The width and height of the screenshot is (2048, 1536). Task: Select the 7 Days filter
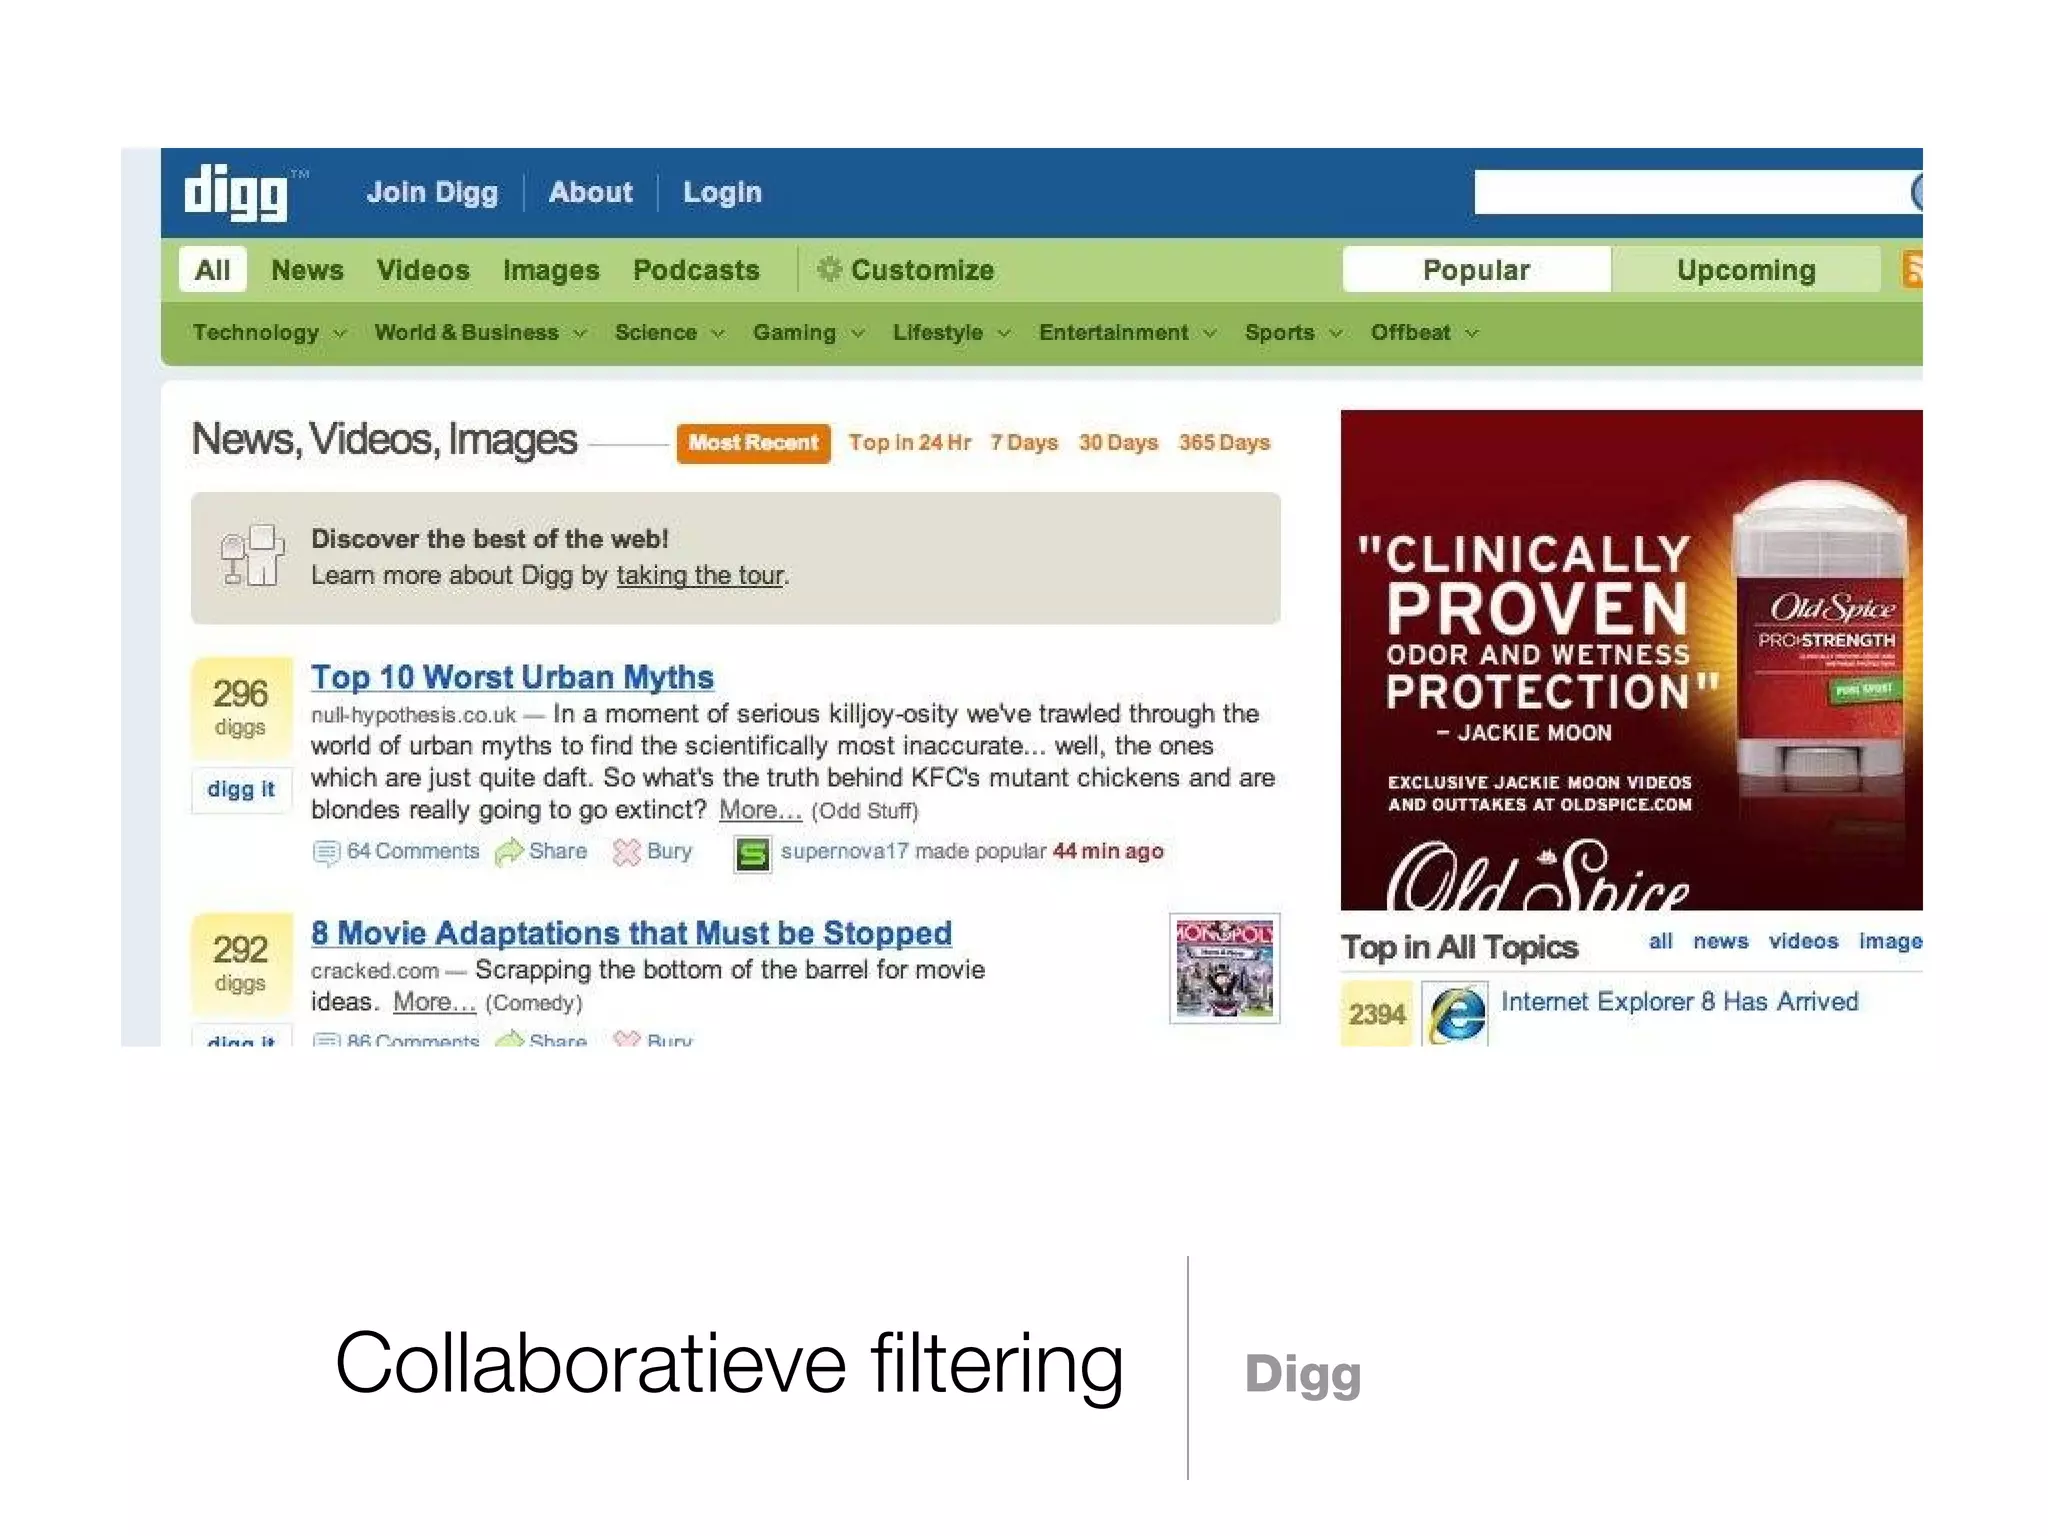pyautogui.click(x=1024, y=443)
